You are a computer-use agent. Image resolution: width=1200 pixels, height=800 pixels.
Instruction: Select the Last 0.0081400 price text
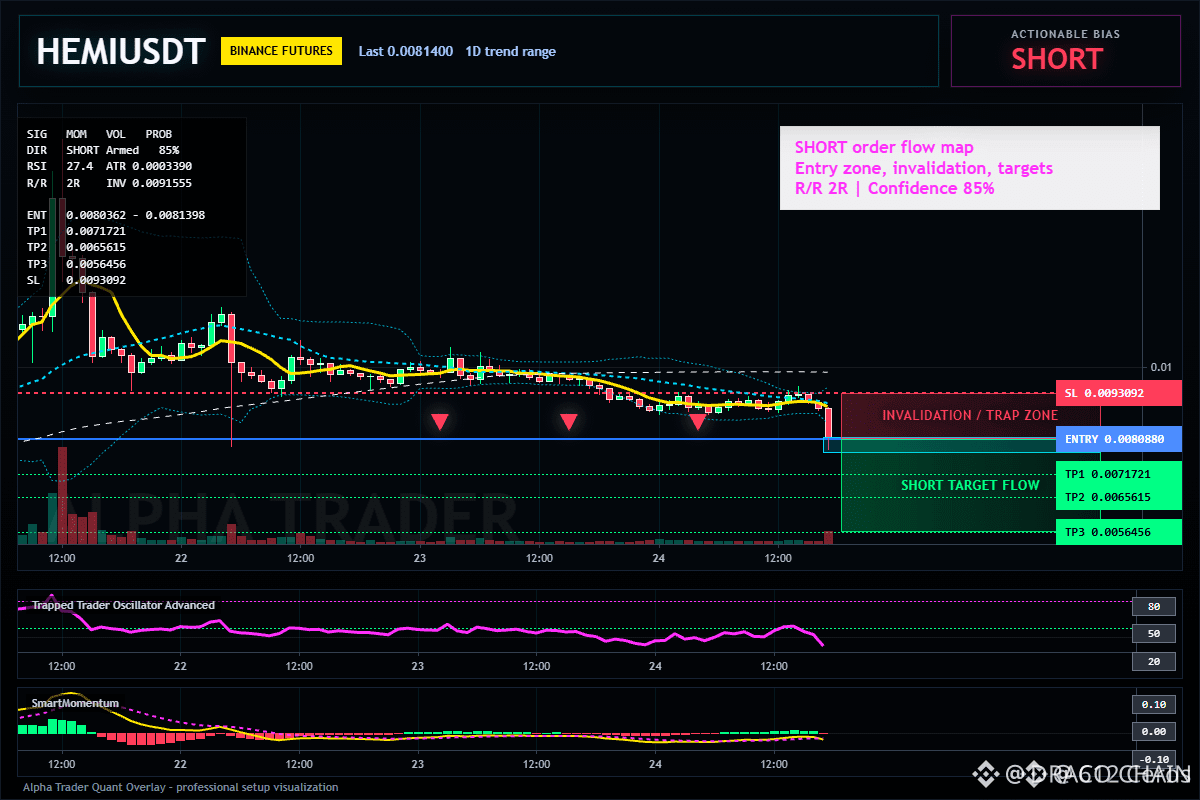click(405, 51)
